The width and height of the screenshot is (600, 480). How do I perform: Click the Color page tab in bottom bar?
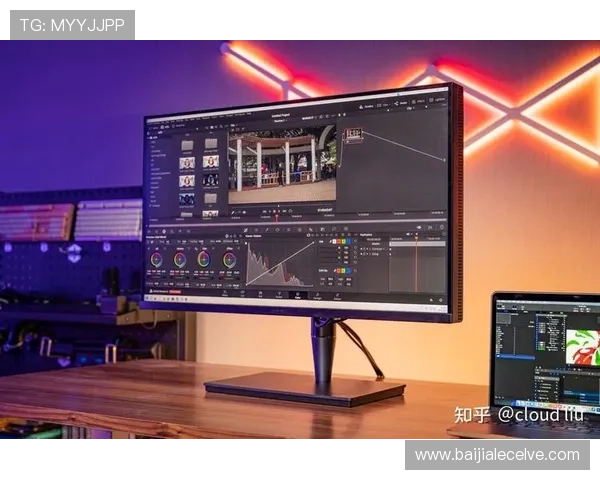point(295,294)
